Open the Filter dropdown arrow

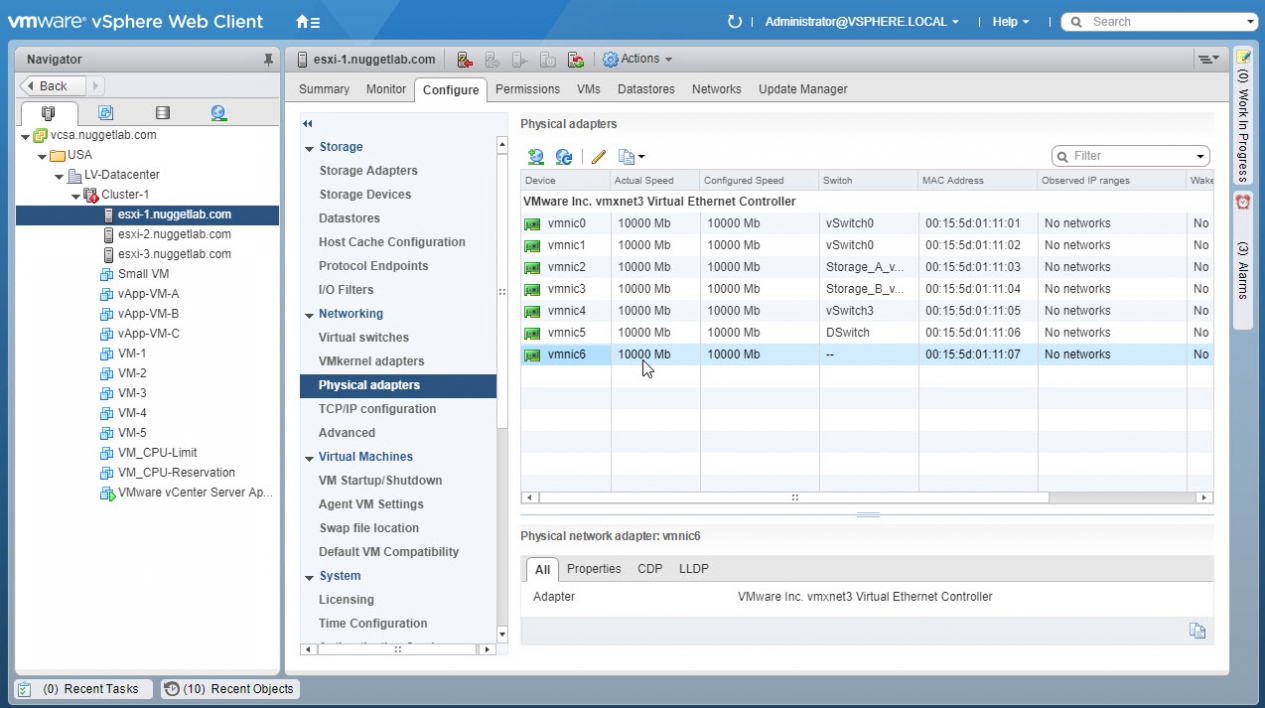[x=1200, y=156]
